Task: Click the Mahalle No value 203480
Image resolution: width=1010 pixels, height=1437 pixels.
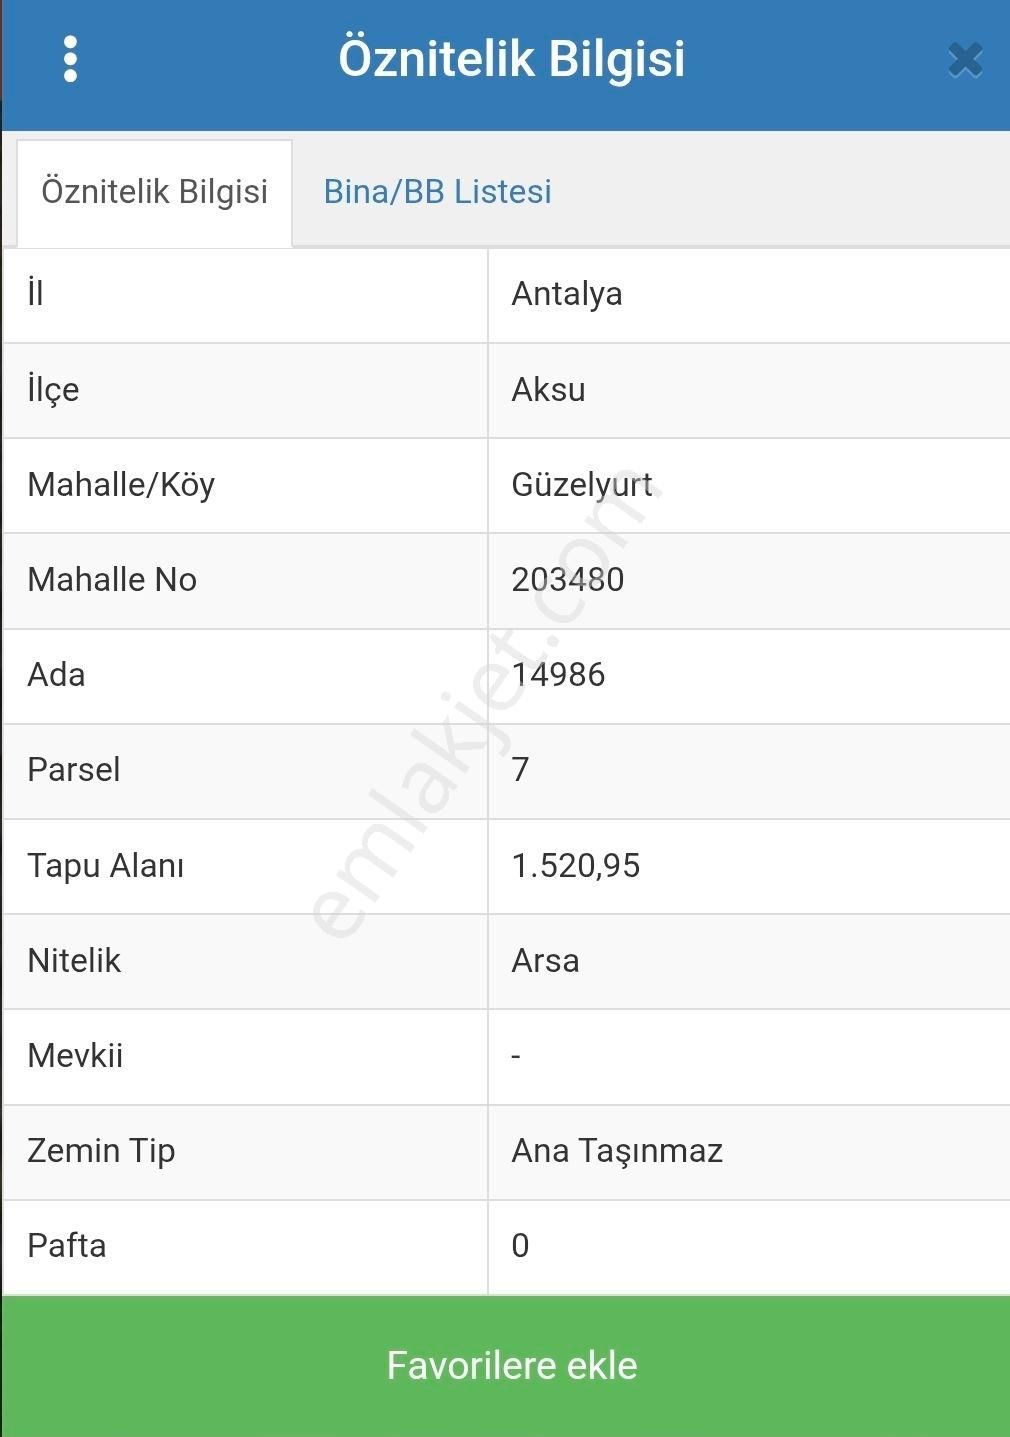Action: (x=567, y=580)
